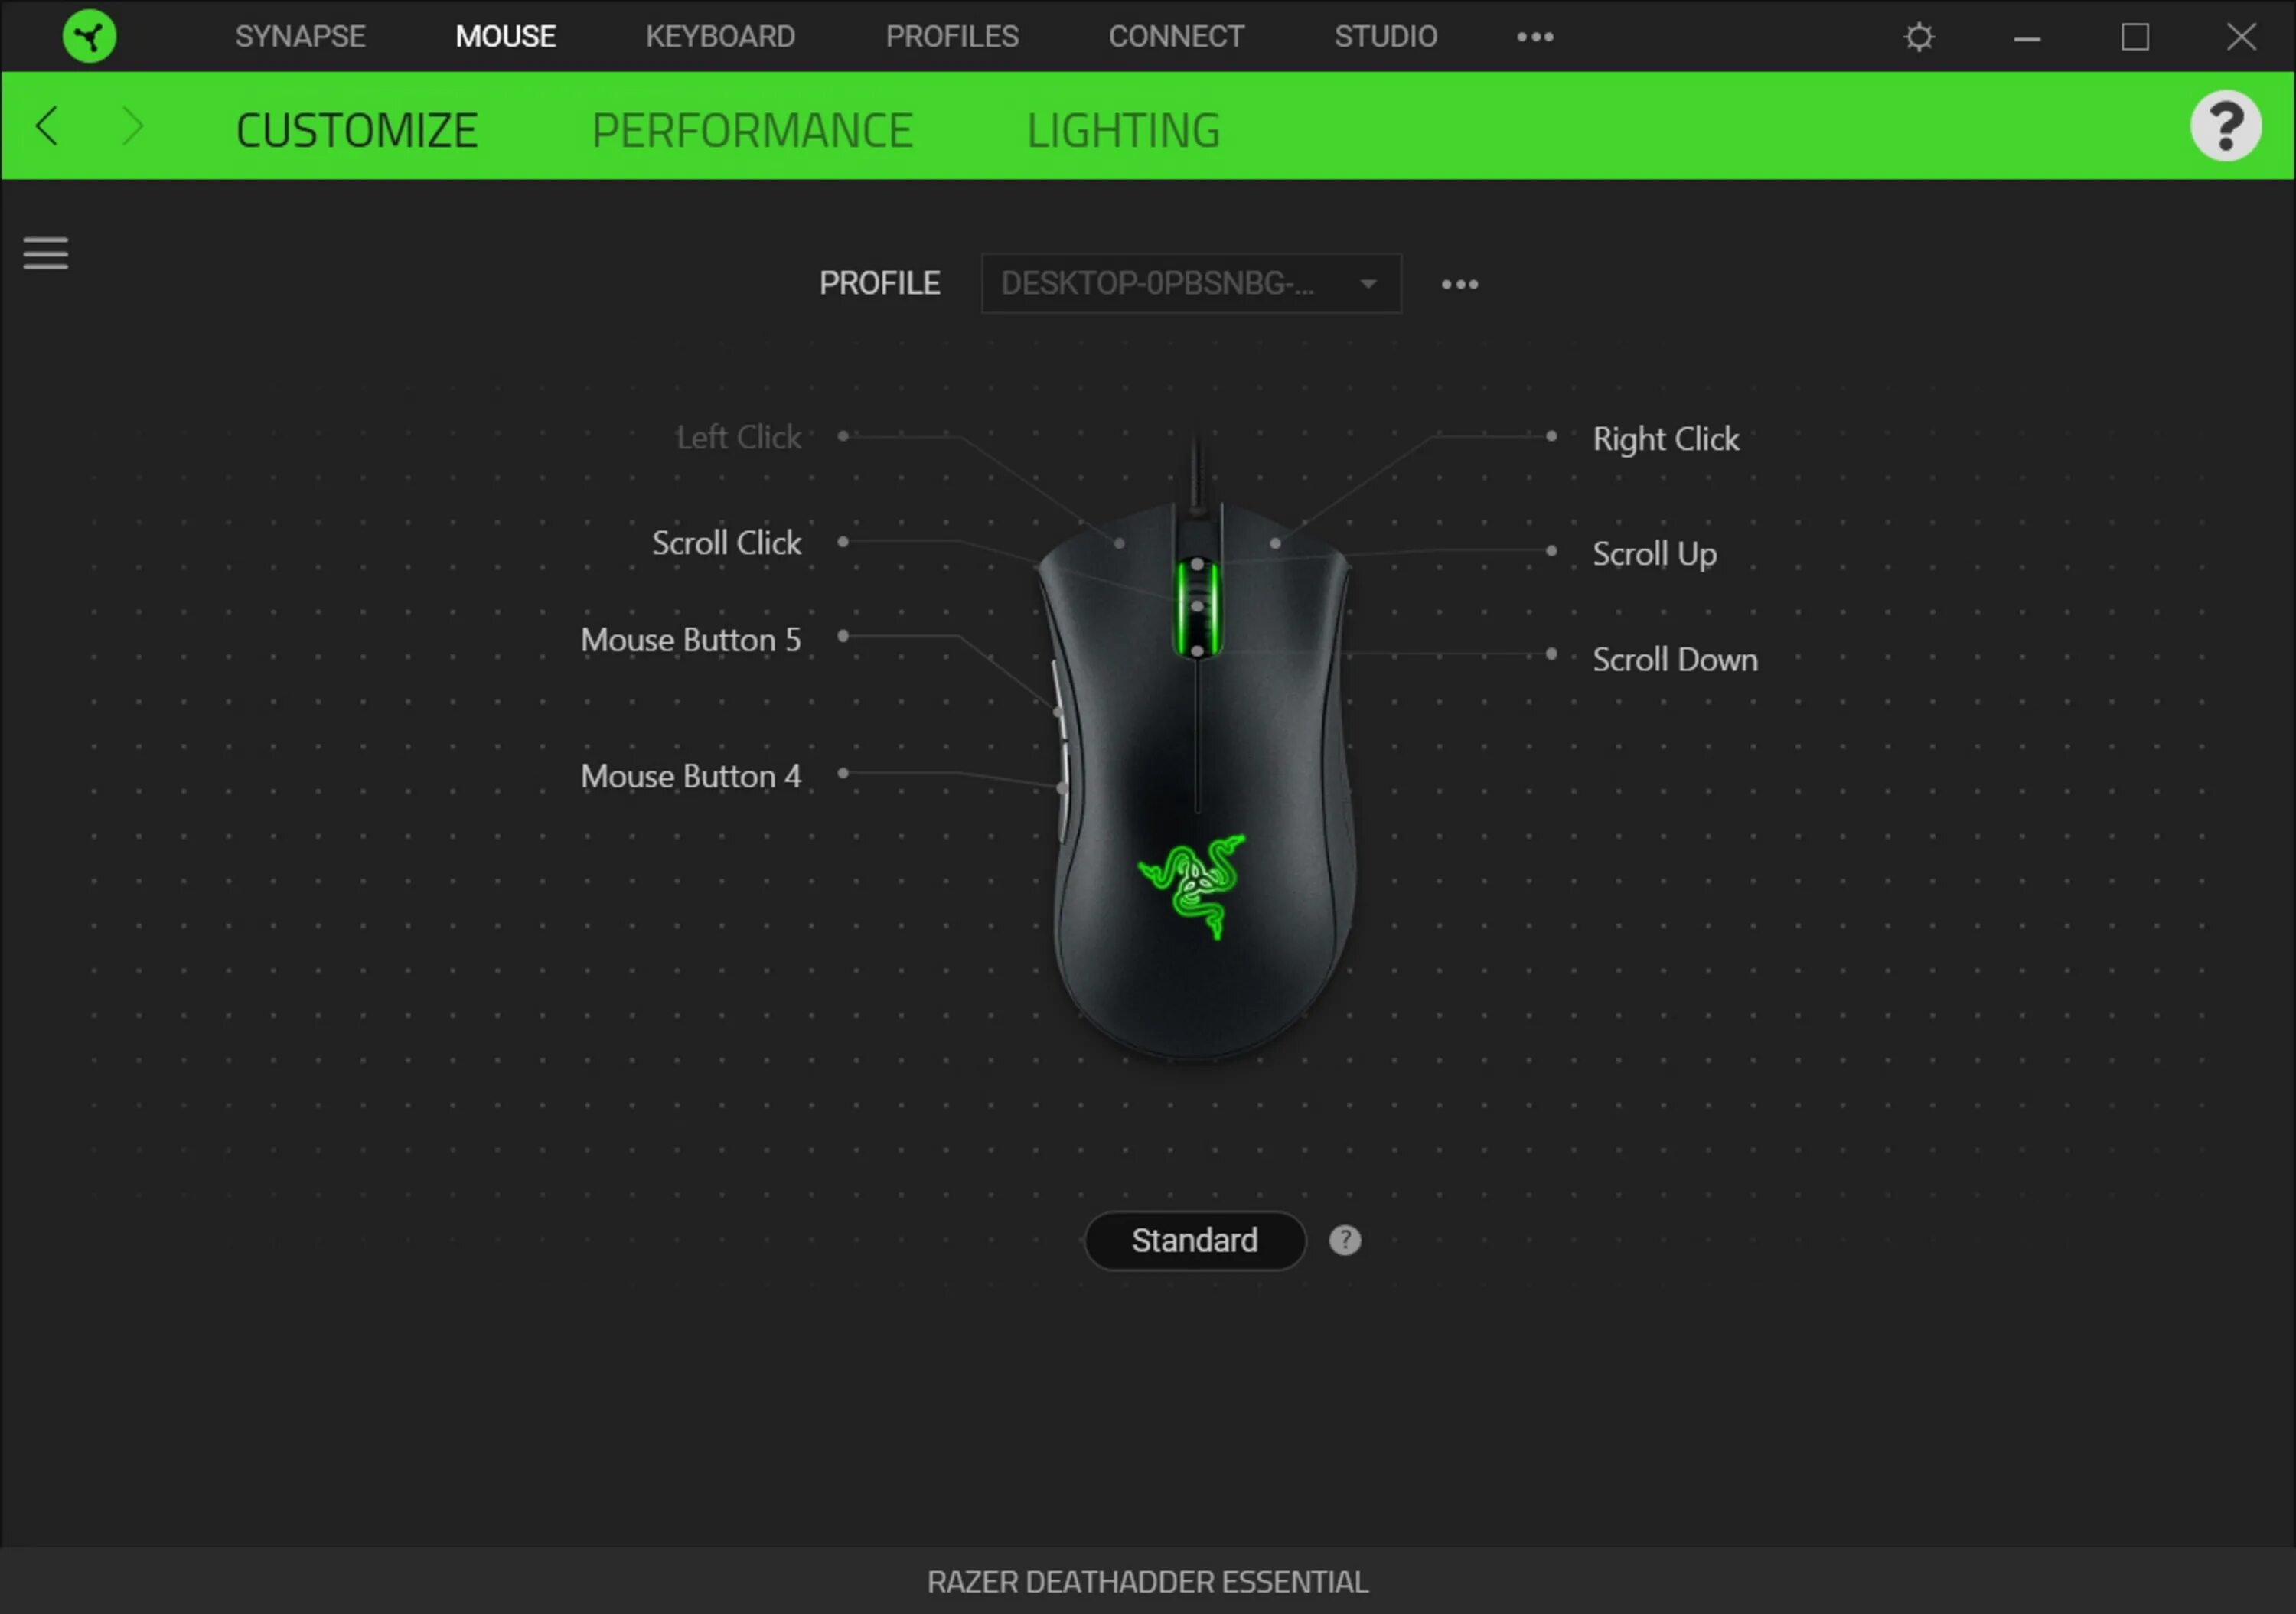
Task: Switch to the PERFORMANCE tab
Action: [751, 131]
